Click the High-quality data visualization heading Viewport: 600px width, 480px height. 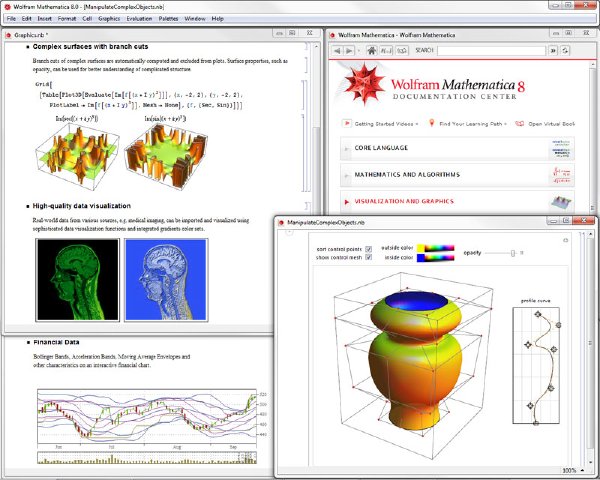click(x=82, y=206)
